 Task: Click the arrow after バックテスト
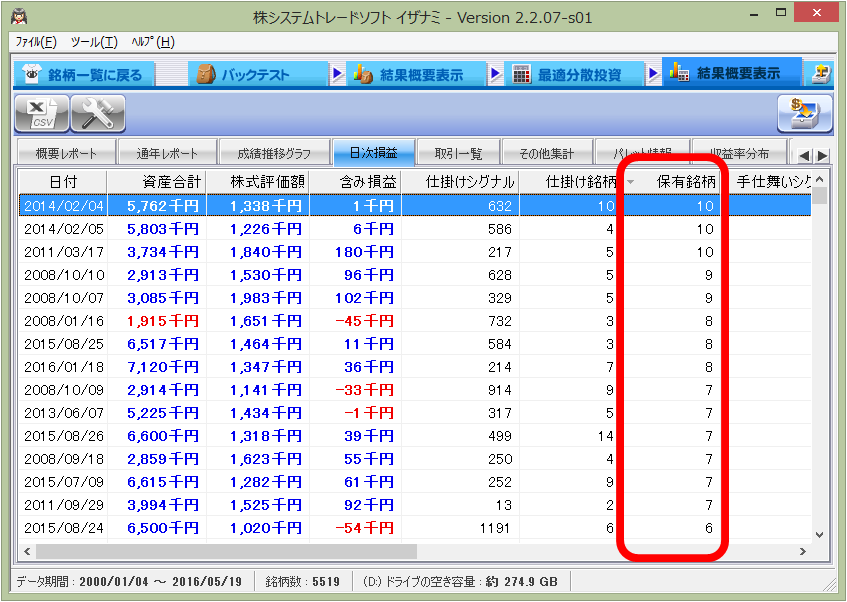point(338,73)
